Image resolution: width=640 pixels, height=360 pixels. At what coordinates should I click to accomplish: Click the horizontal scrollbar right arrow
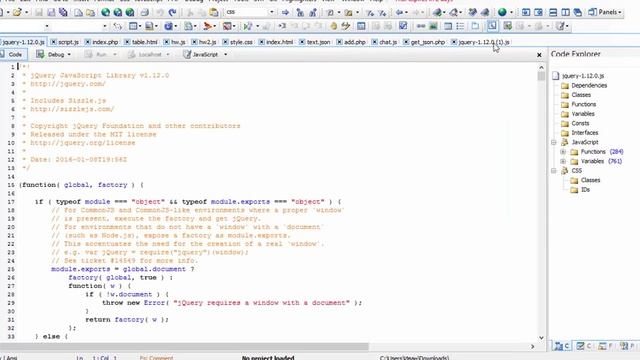pos(532,347)
